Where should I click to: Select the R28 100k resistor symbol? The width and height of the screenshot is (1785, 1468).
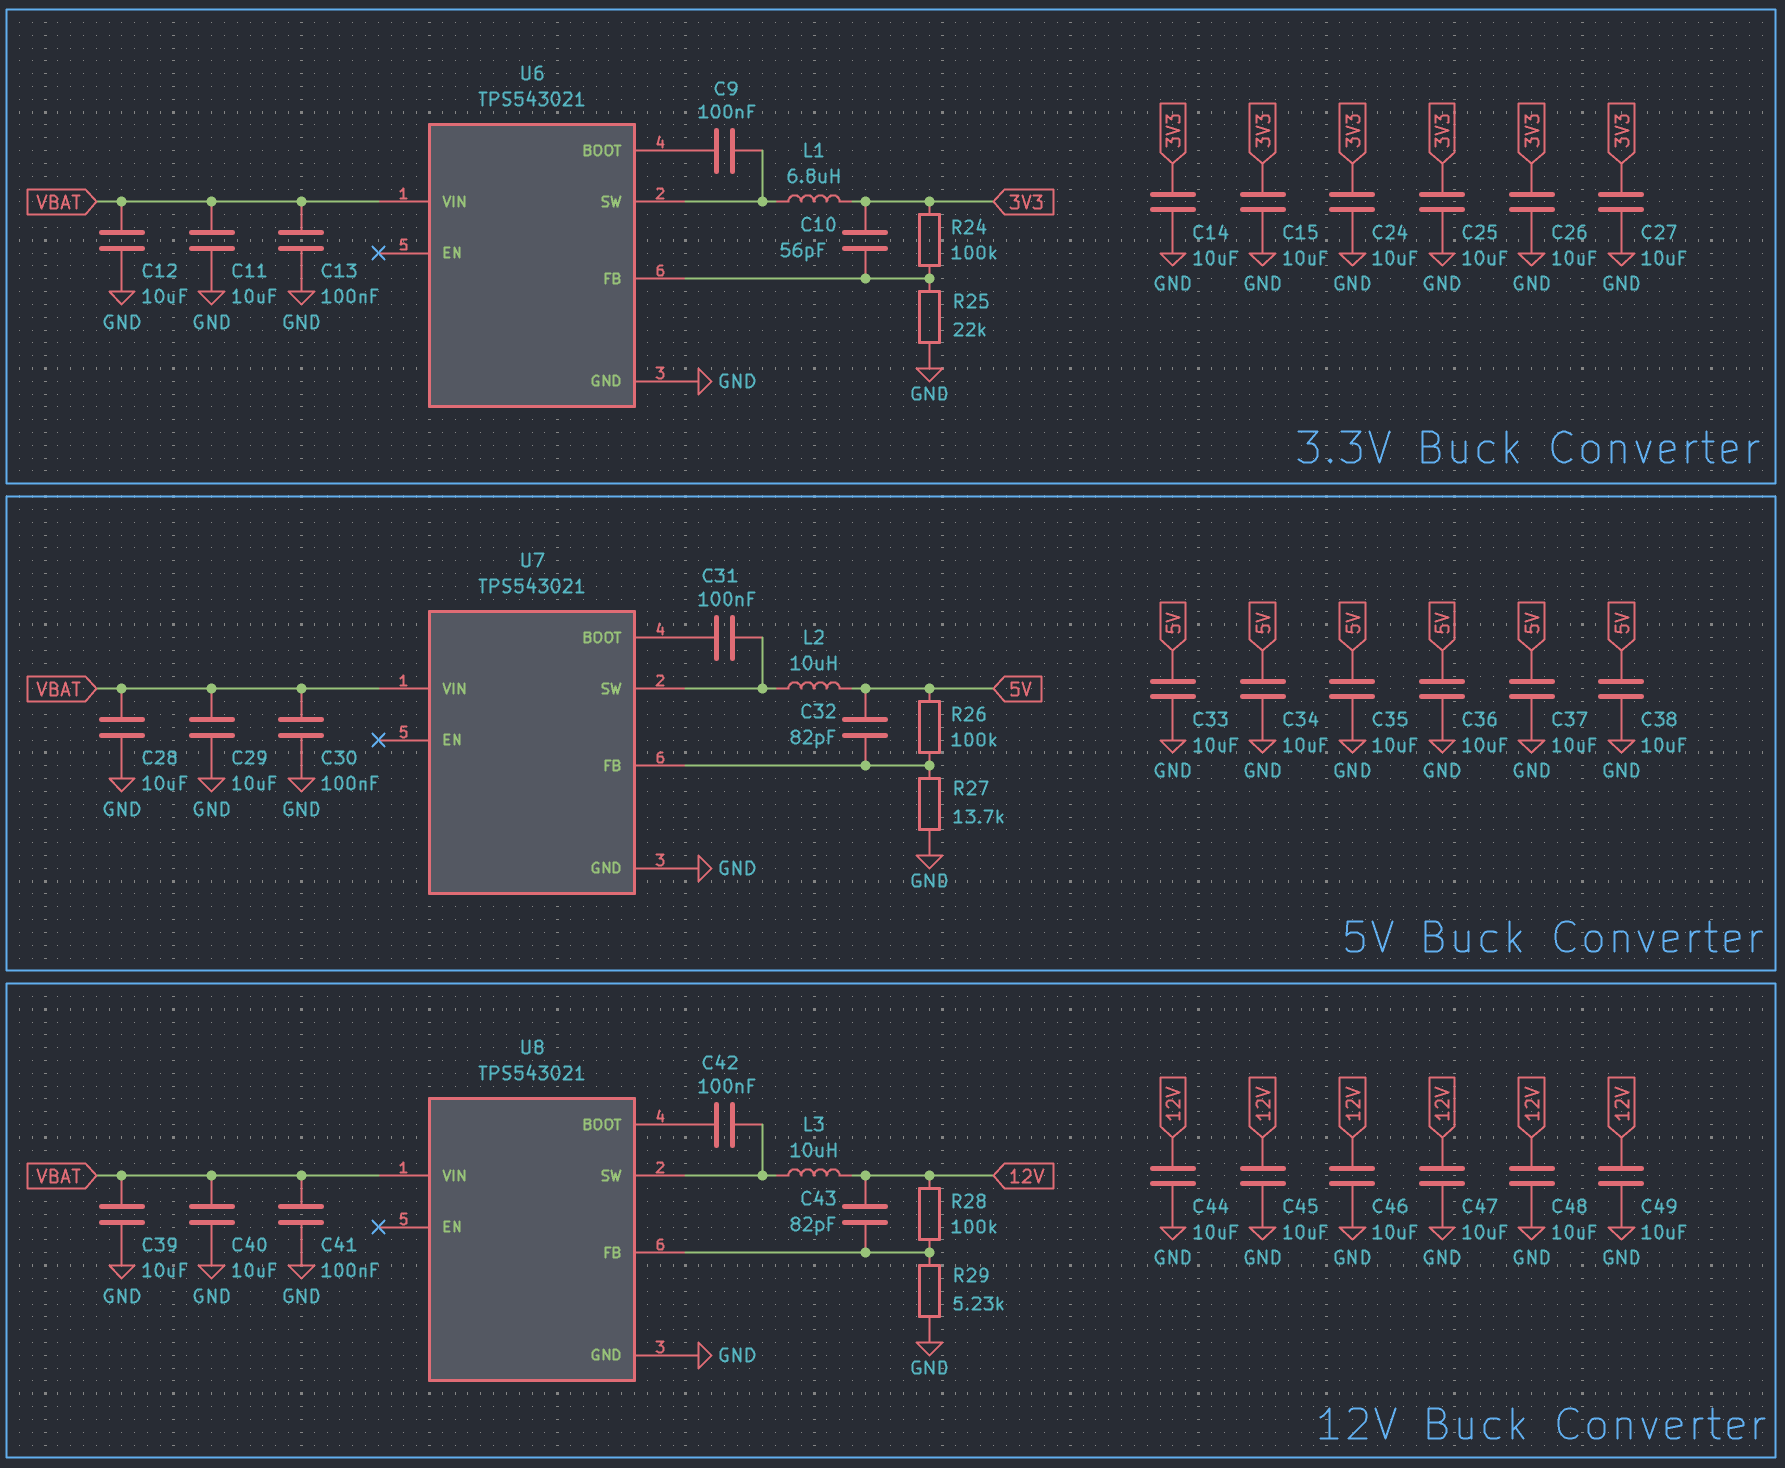pyautogui.click(x=930, y=1214)
